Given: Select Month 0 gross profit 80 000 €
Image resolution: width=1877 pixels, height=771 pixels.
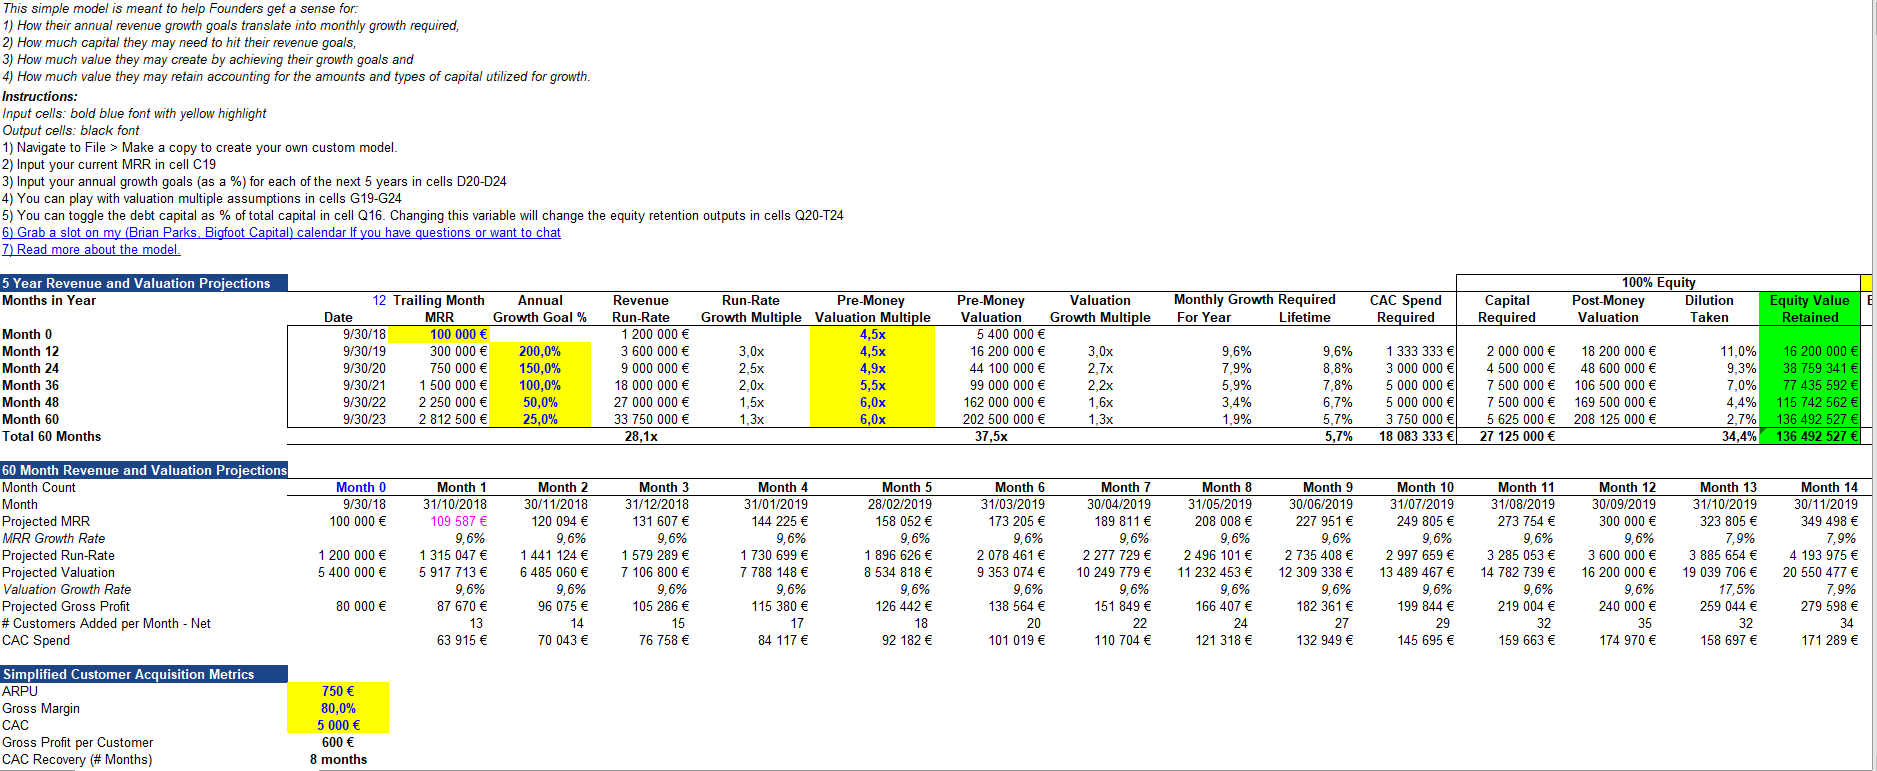Looking at the screenshot, I should (x=360, y=606).
